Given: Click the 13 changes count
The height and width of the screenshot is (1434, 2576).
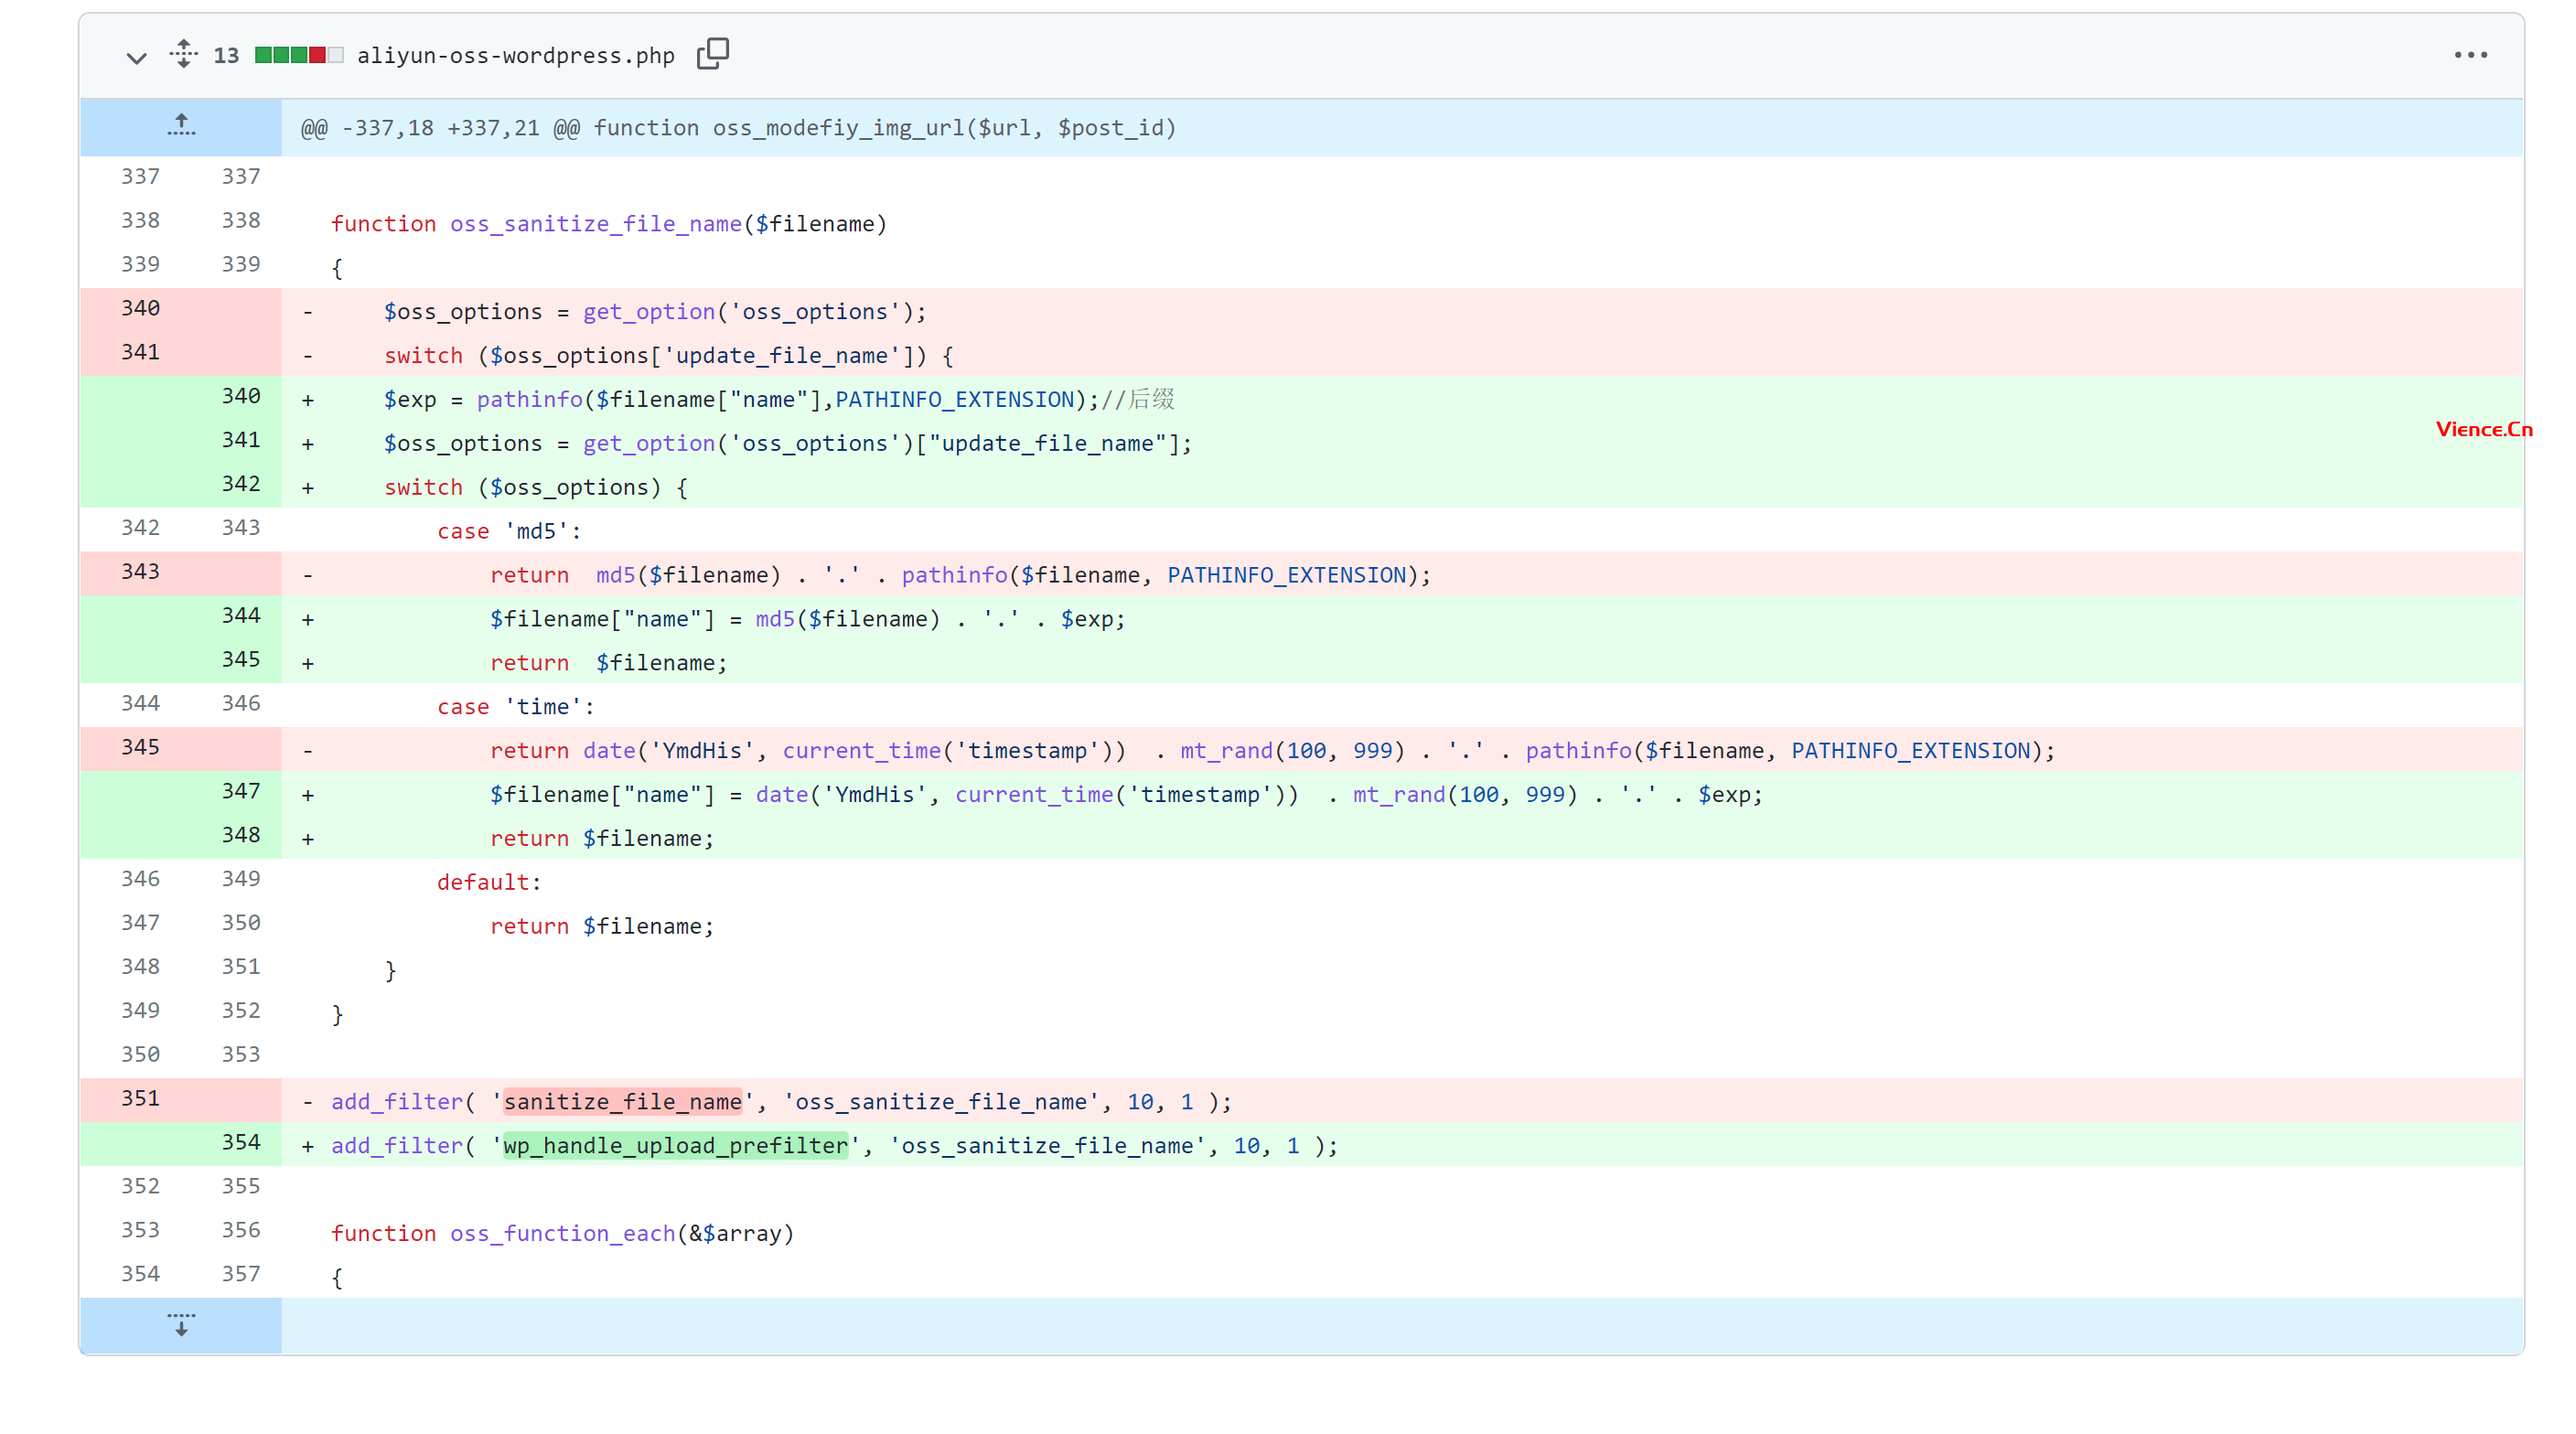Looking at the screenshot, I should click(x=226, y=56).
